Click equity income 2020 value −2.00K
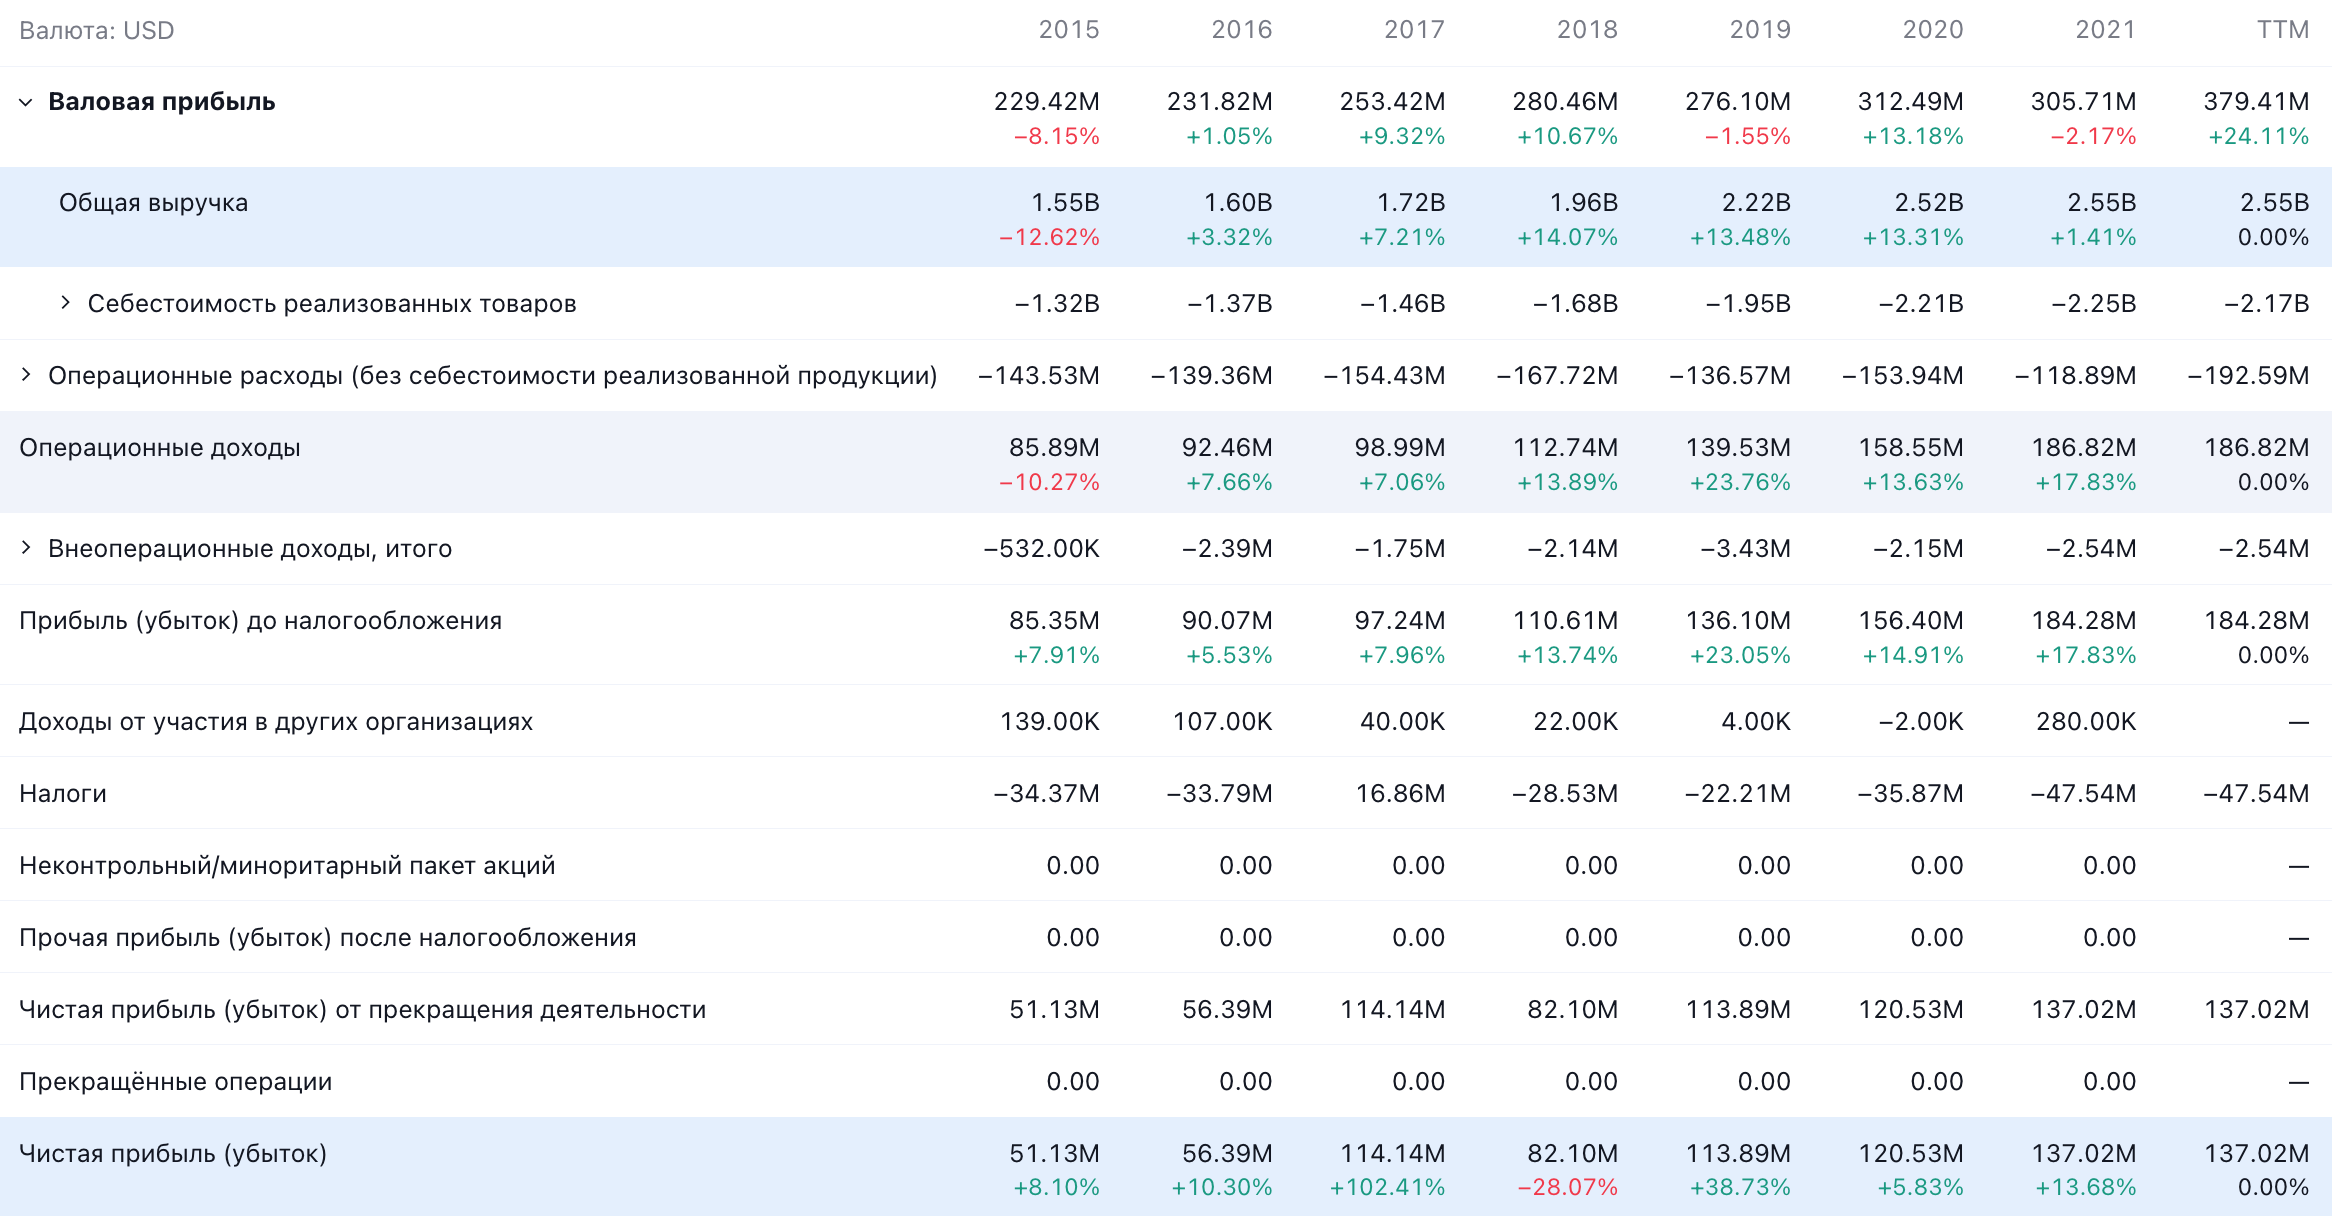 pos(1920,722)
